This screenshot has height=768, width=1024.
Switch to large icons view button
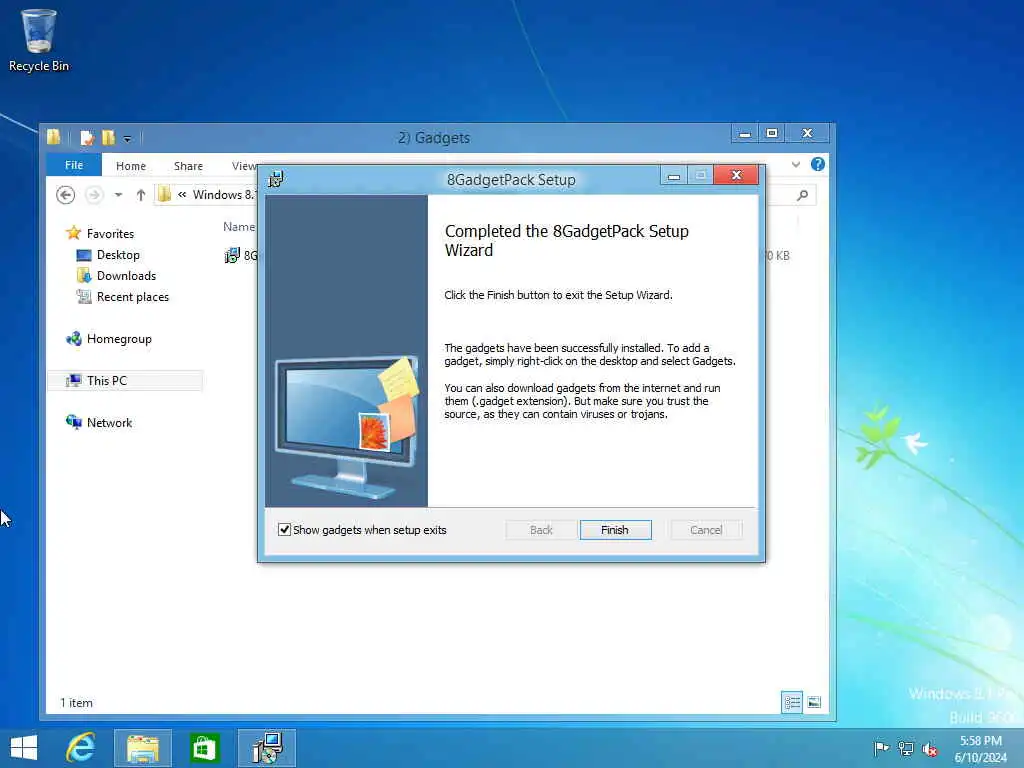click(814, 703)
